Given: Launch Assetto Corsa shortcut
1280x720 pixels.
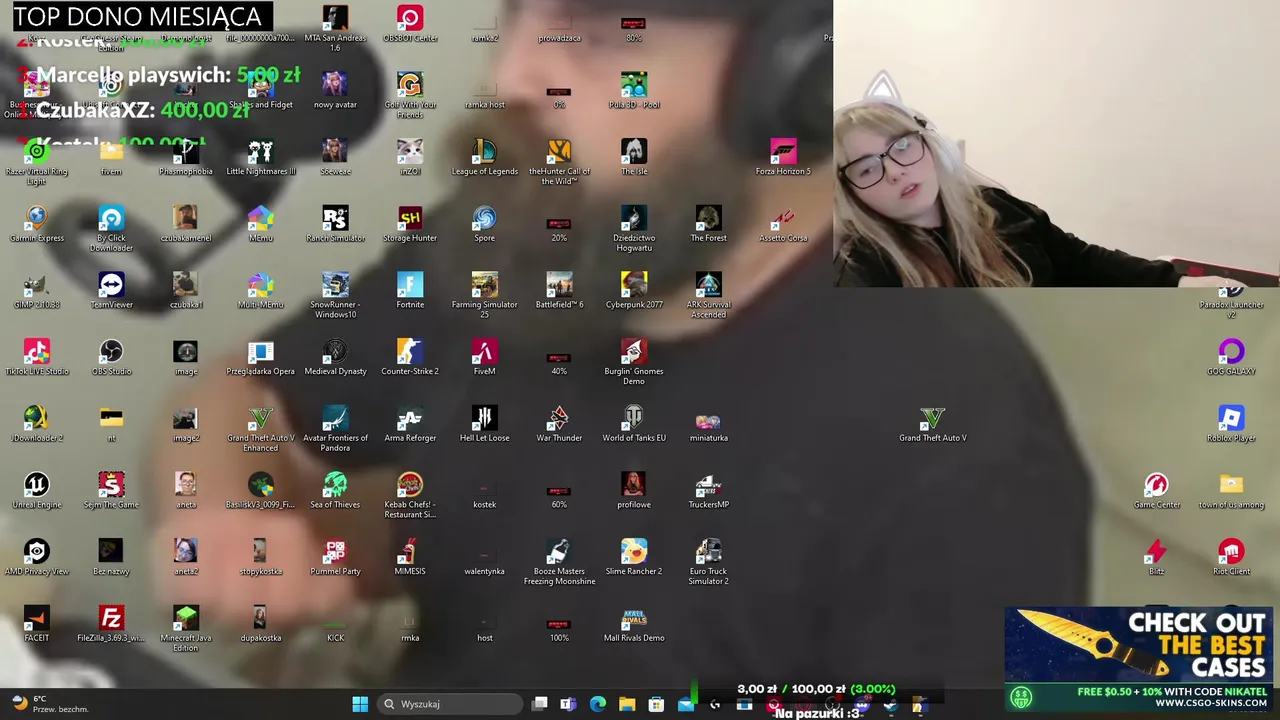Looking at the screenshot, I should pyautogui.click(x=783, y=224).
